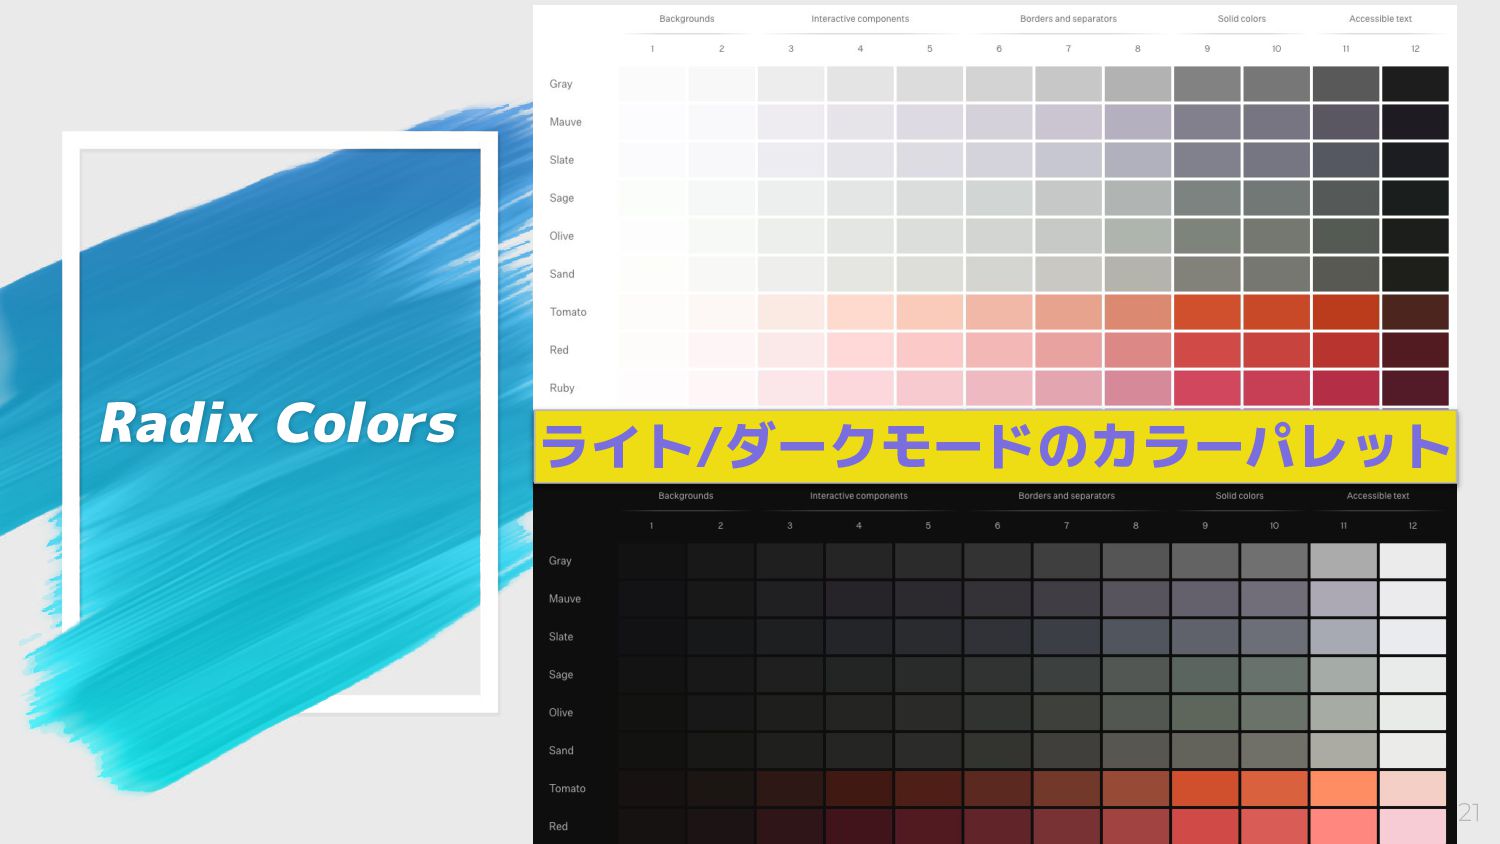Choose dark palette Tomato step 9 swatch
Screen dimensions: 1500x844
pos(1205,789)
